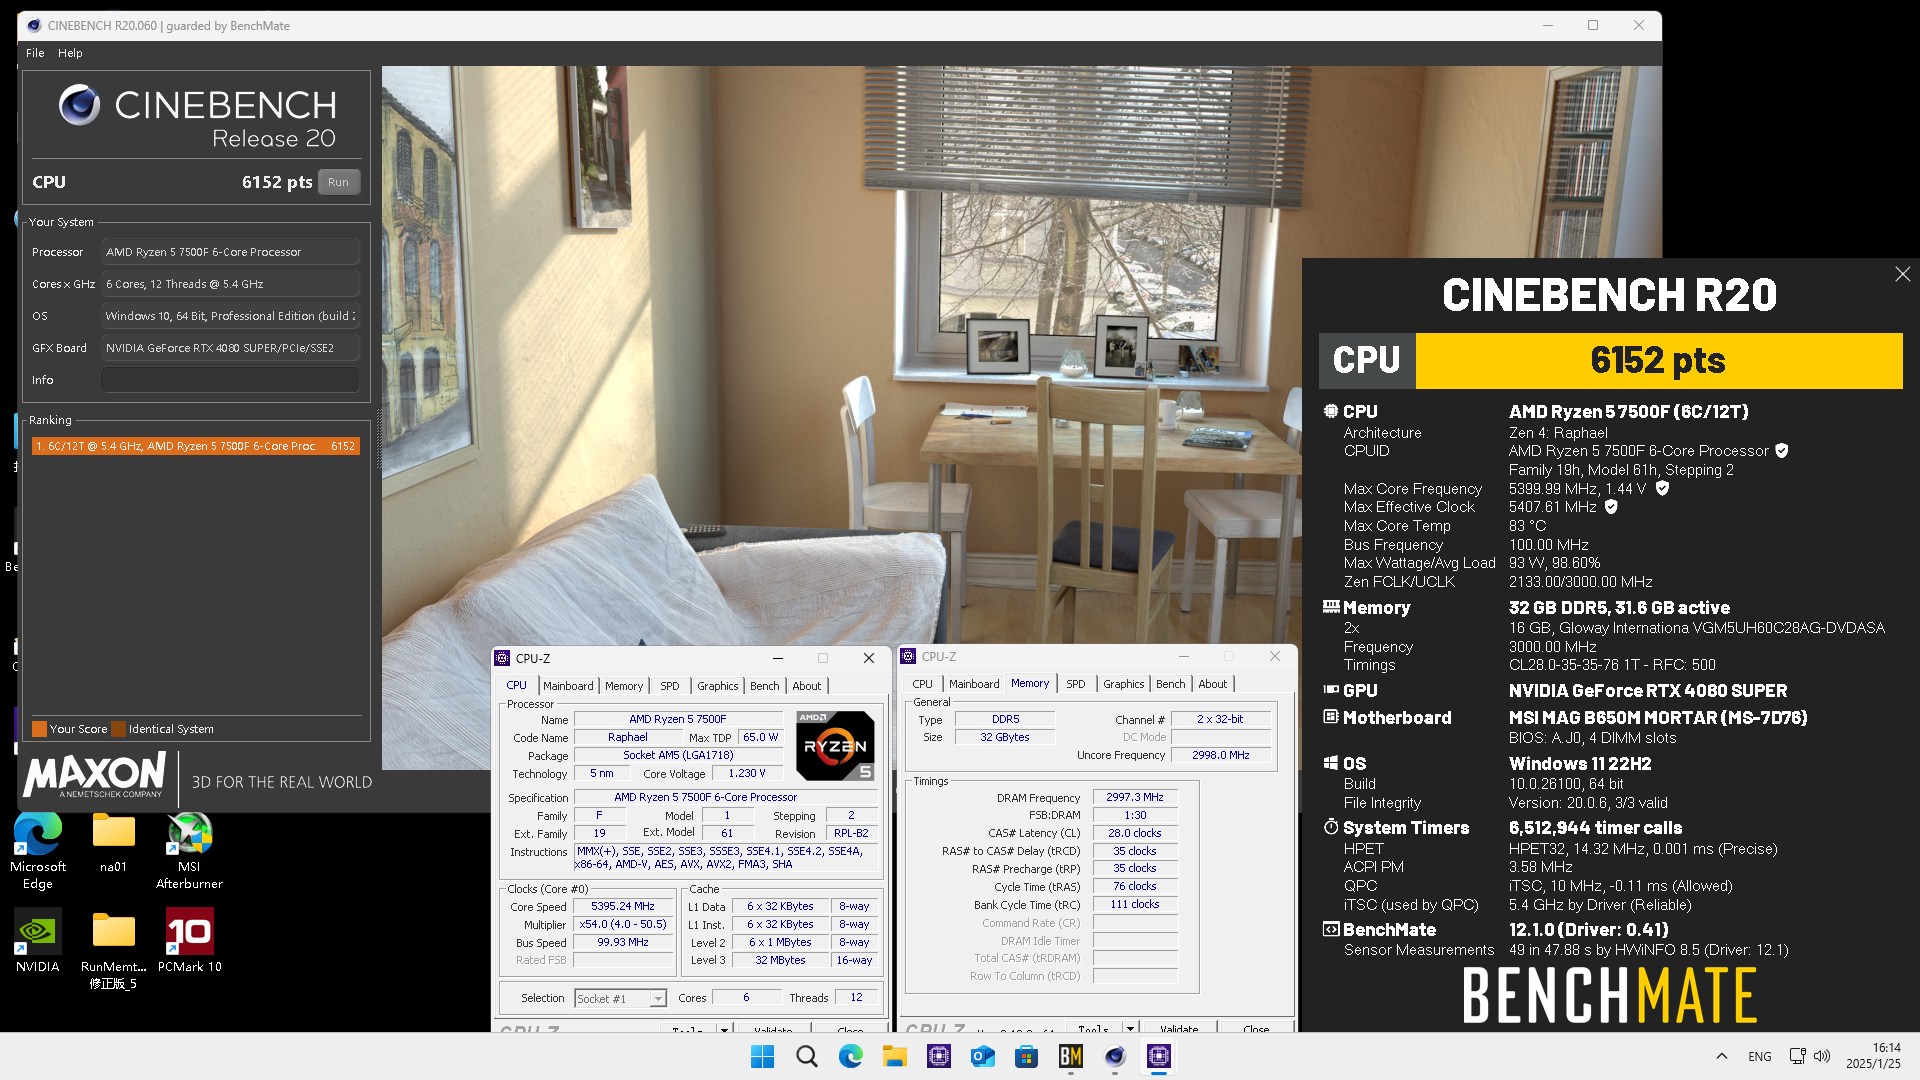Click the DRAM Frequency value 2997.3 MHz
This screenshot has height=1080, width=1920.
pos(1135,797)
